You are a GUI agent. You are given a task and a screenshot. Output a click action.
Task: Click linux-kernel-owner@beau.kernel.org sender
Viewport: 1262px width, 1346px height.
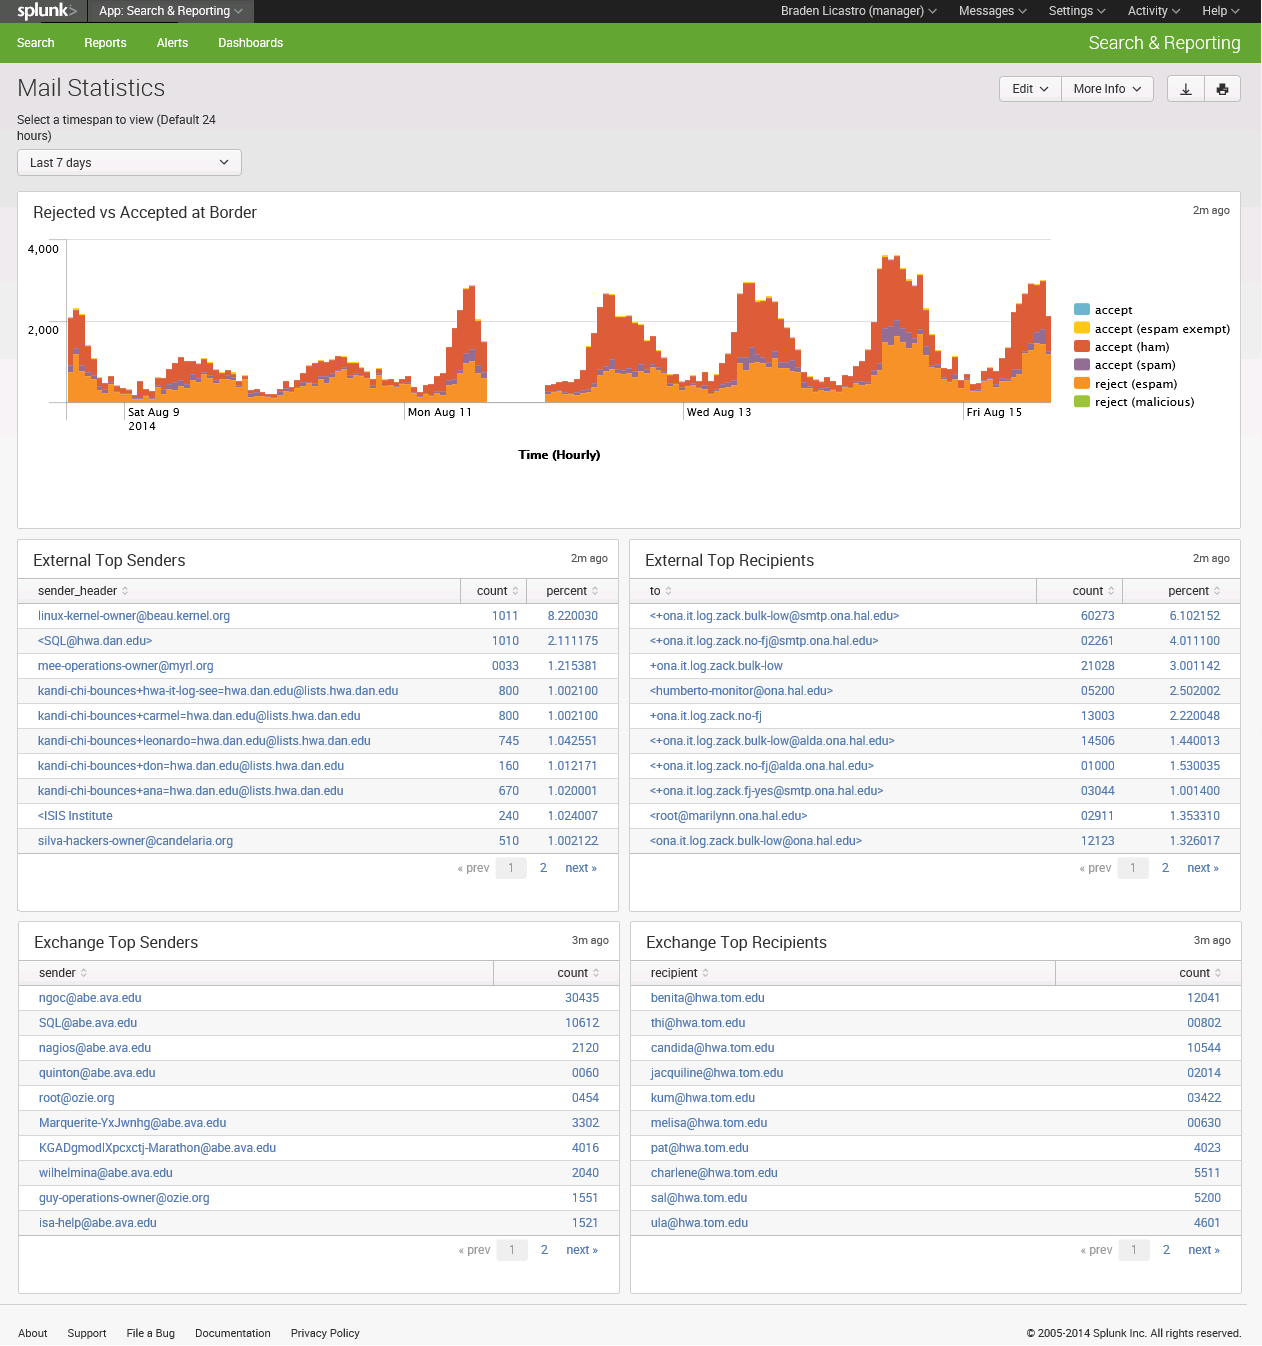[x=134, y=616]
